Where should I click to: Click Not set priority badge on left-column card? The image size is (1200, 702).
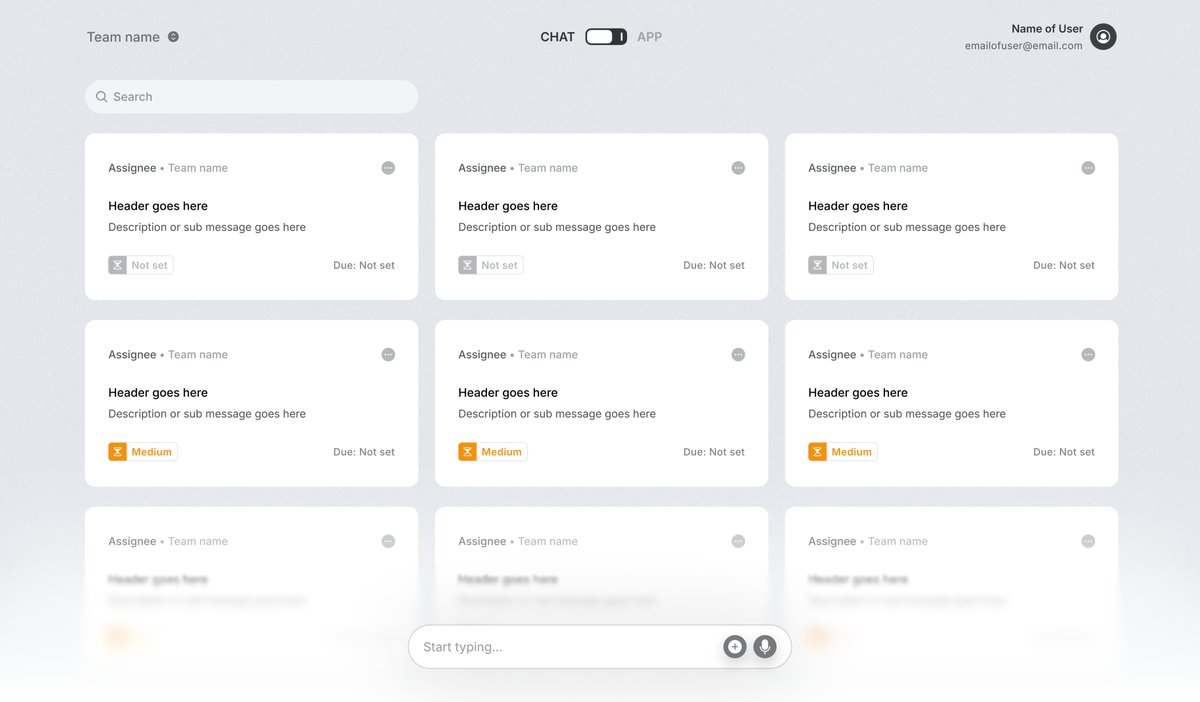tap(141, 265)
